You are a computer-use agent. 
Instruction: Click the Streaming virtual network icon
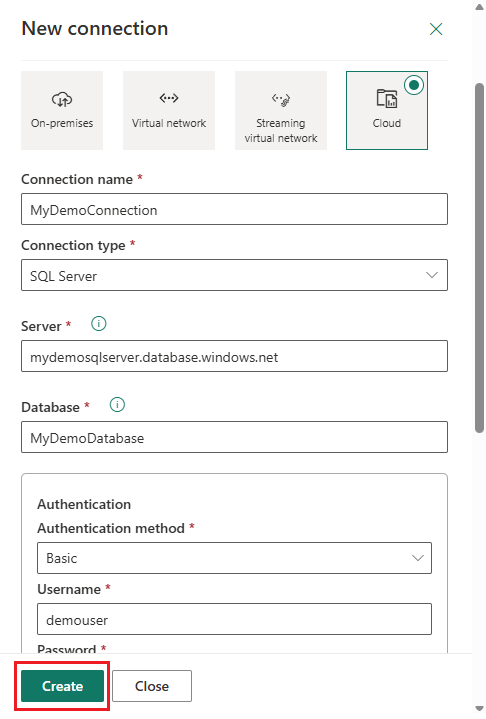pos(281,99)
